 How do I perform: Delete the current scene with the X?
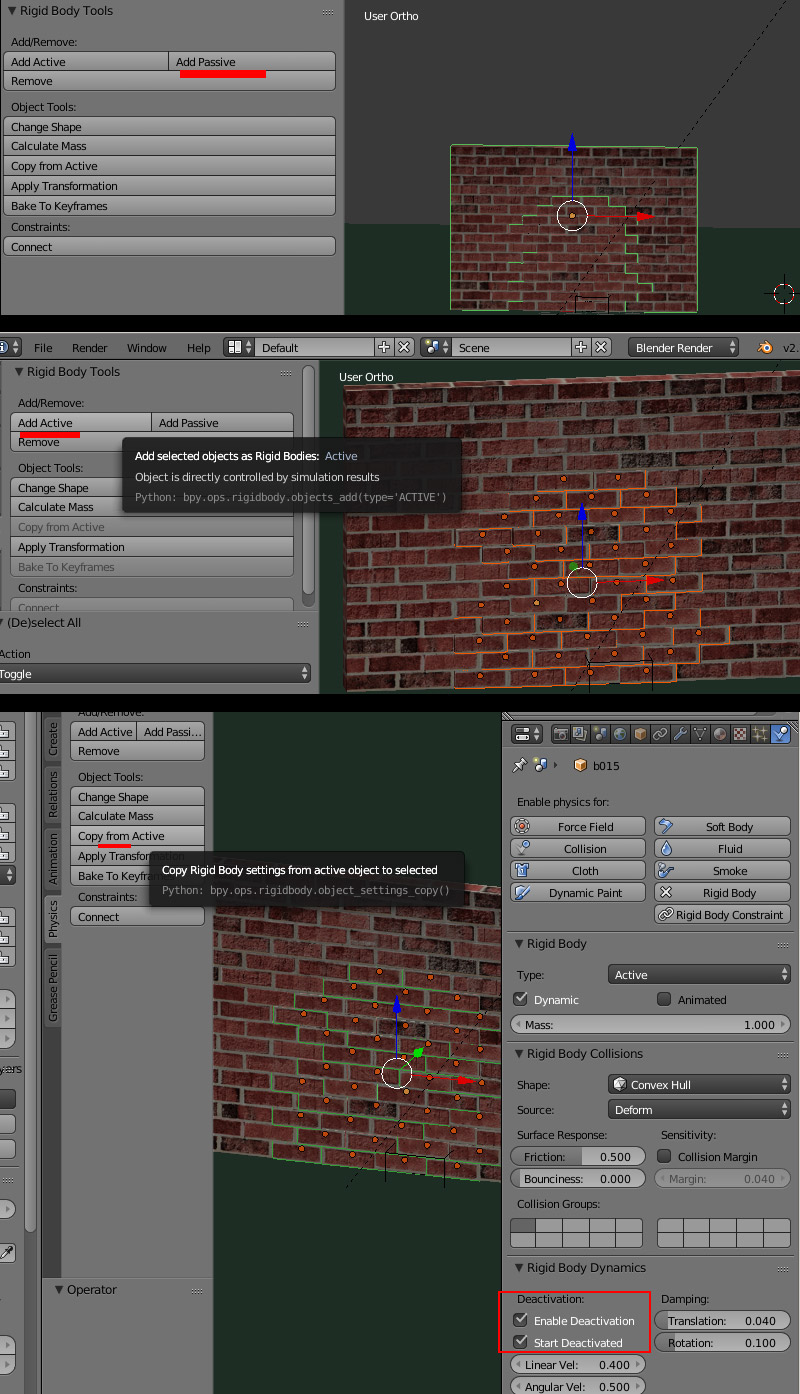pos(601,347)
